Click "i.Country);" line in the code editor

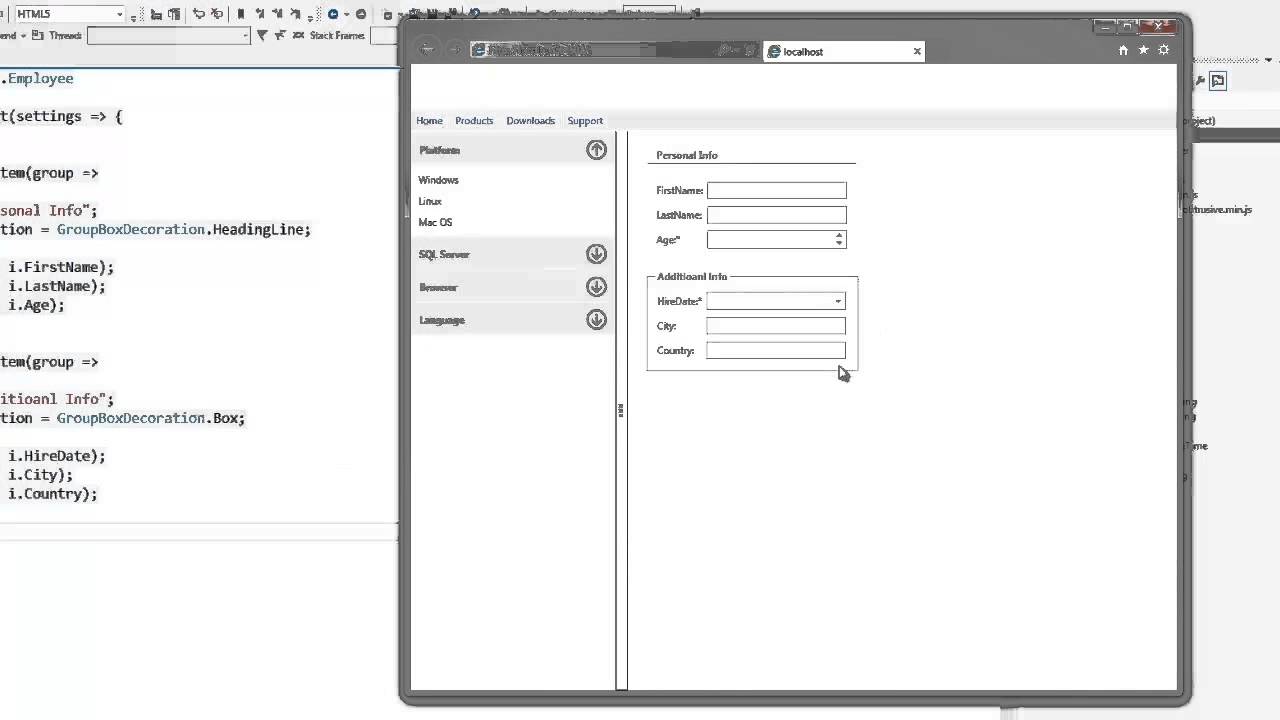coord(53,494)
